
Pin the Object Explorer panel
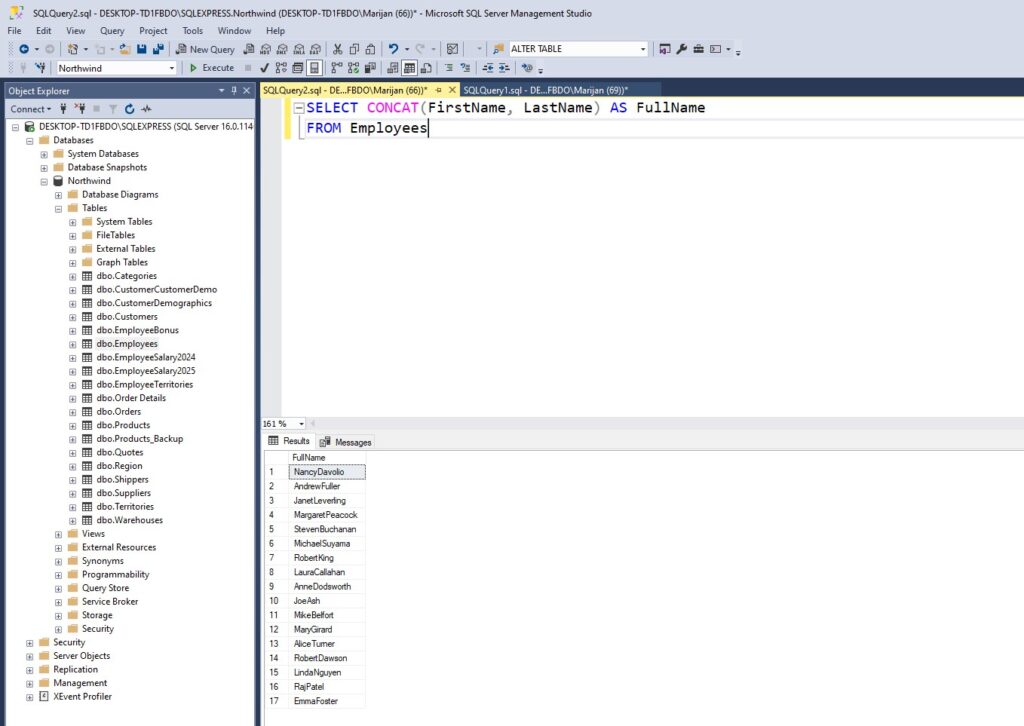click(234, 91)
